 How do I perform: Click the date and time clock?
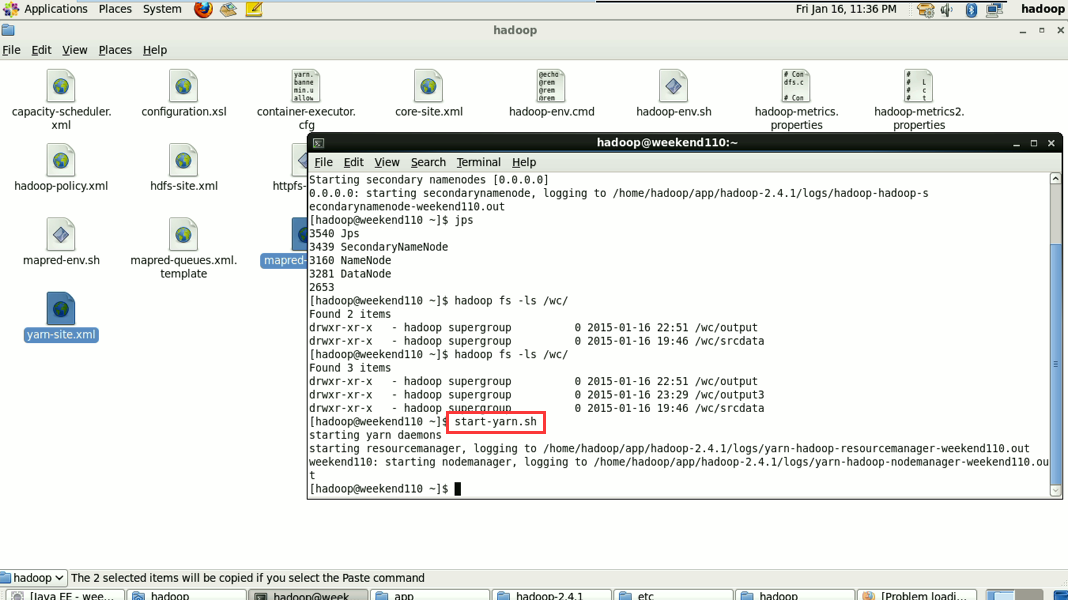pyautogui.click(x=846, y=9)
